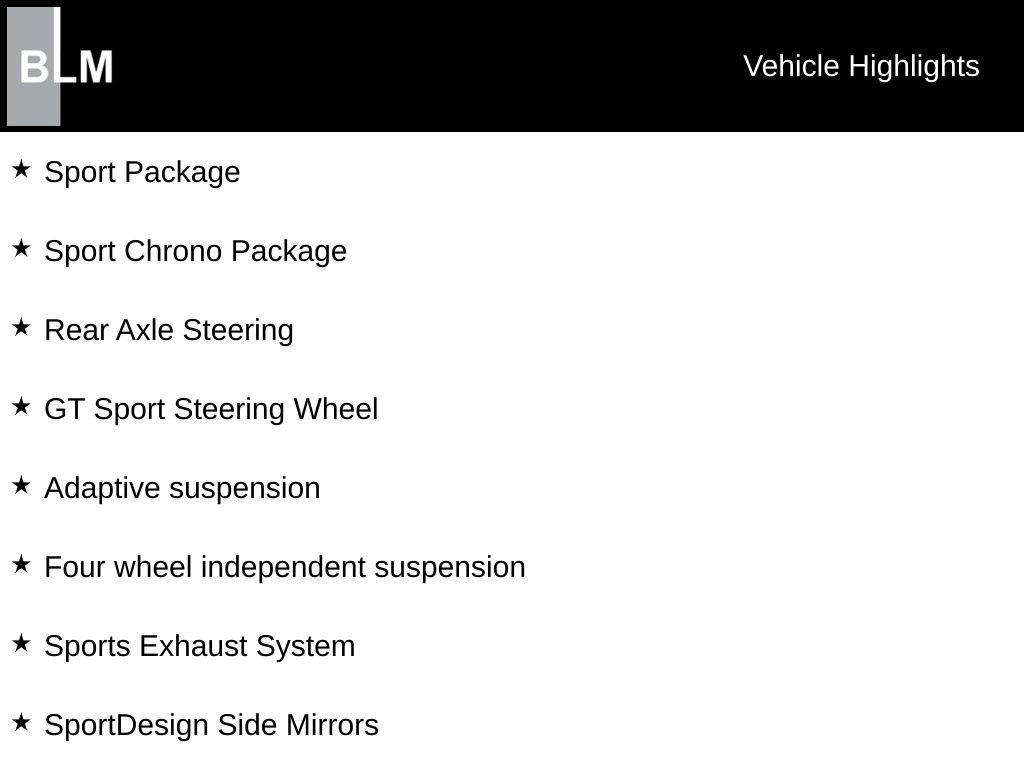
Task: Click the star beside Sport Chrono Package
Action: click(21, 248)
